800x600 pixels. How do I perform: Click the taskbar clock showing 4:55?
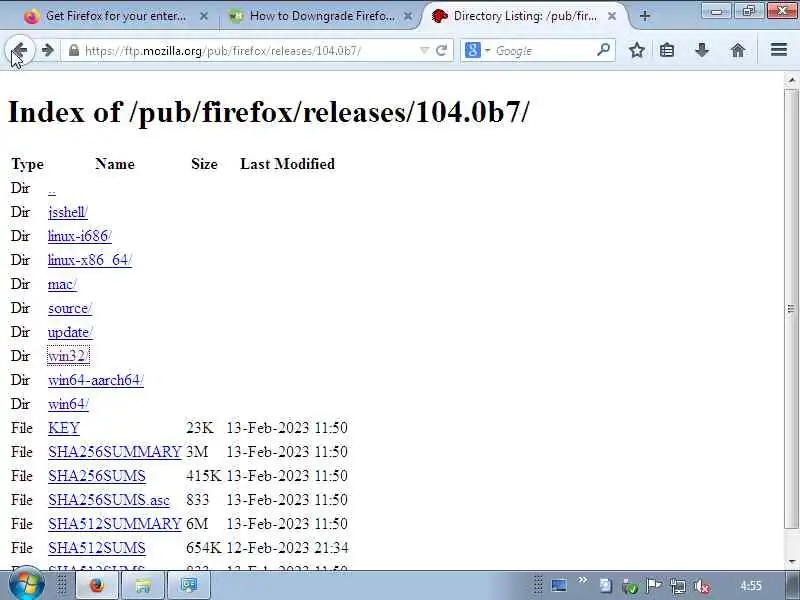(751, 586)
